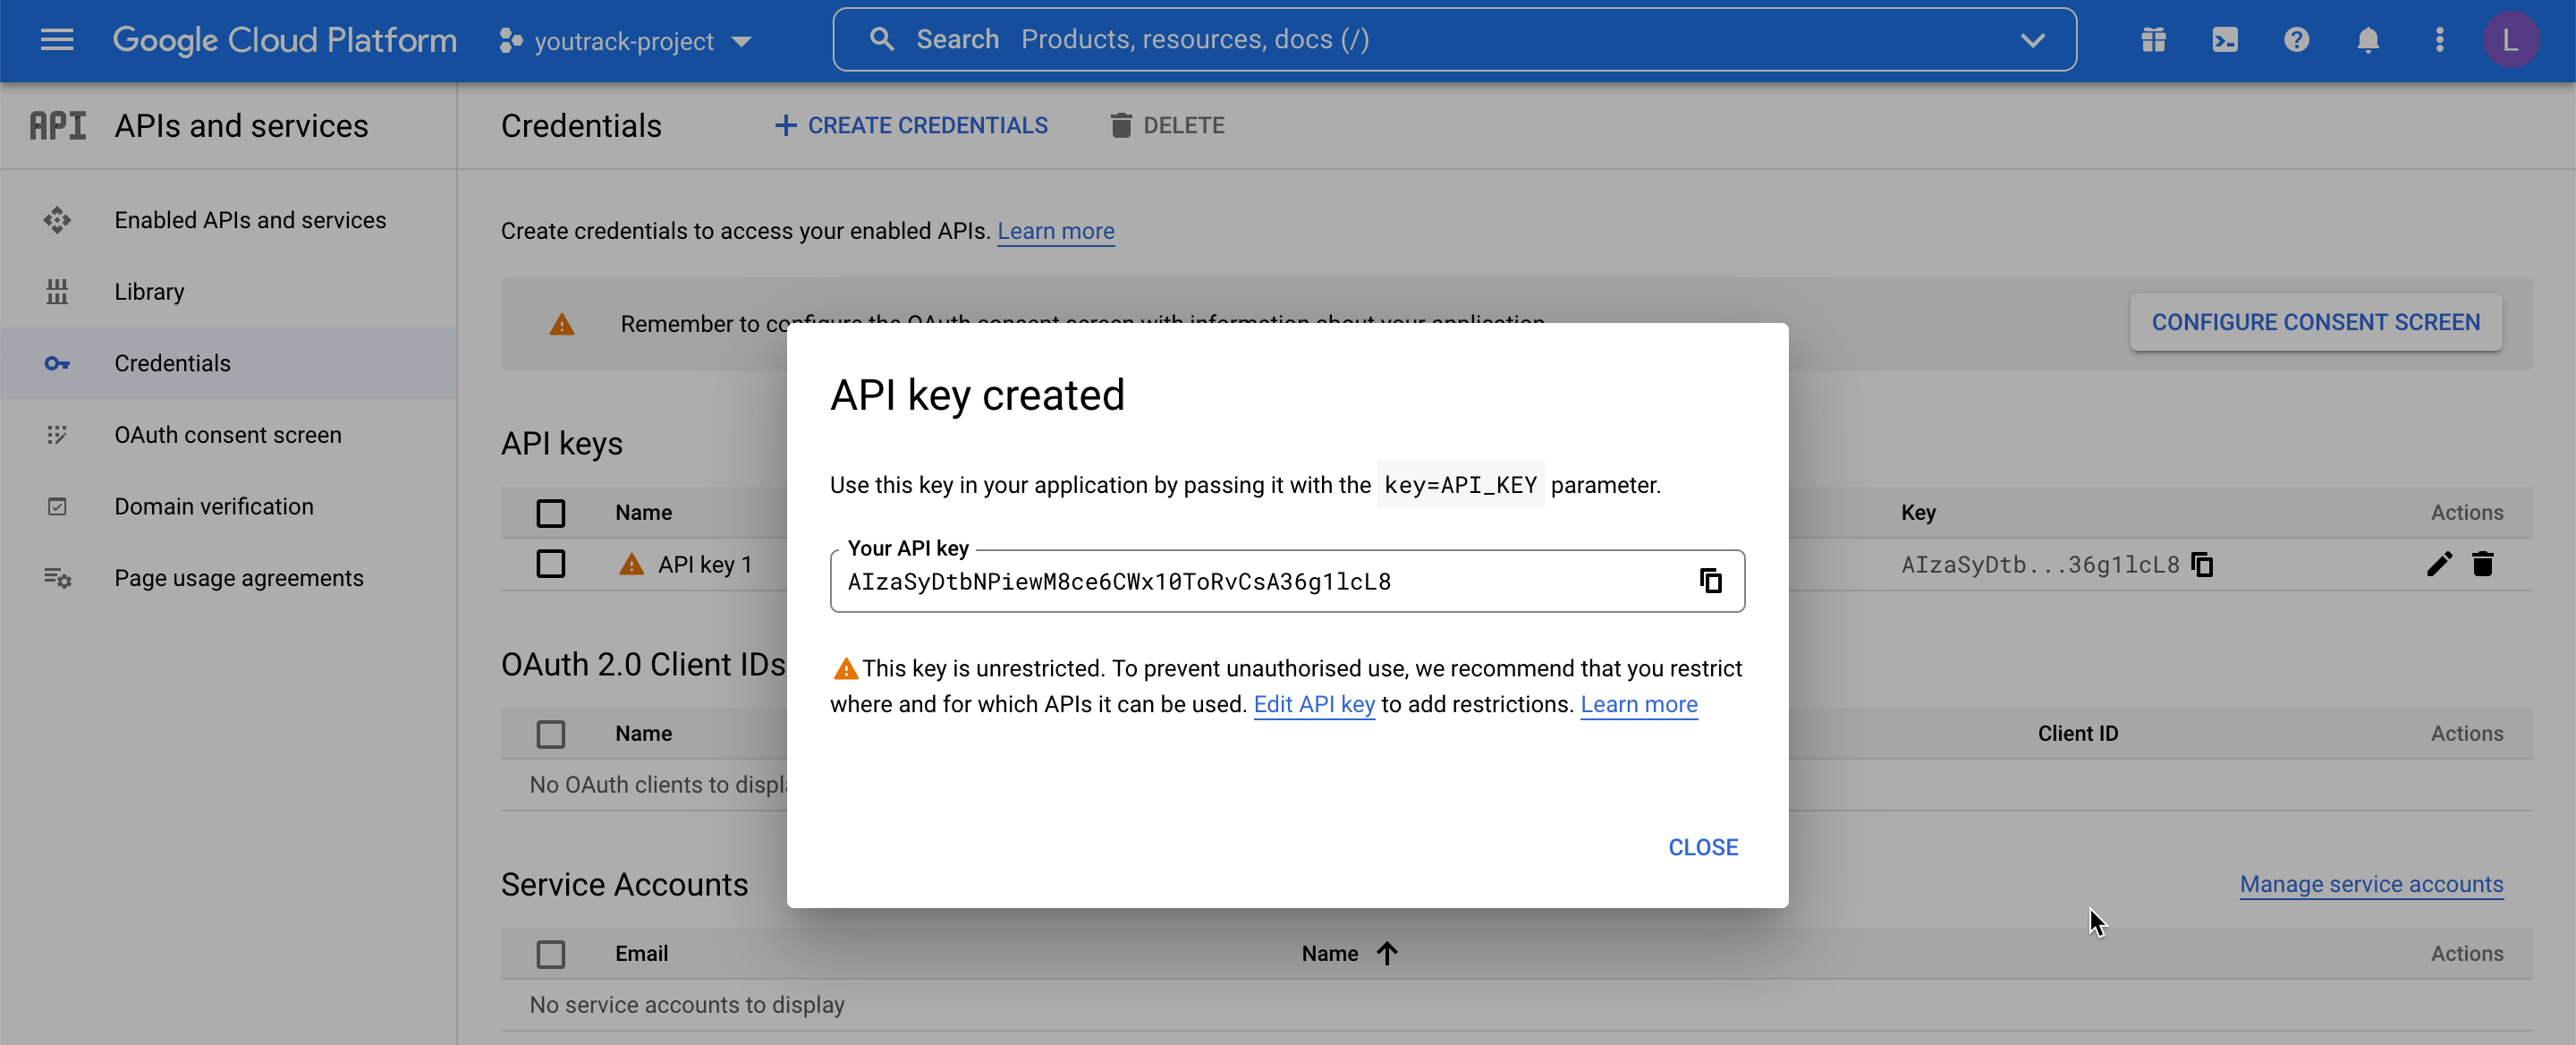Copy the API key from the dialog
2576x1045 pixels.
[x=1711, y=581]
